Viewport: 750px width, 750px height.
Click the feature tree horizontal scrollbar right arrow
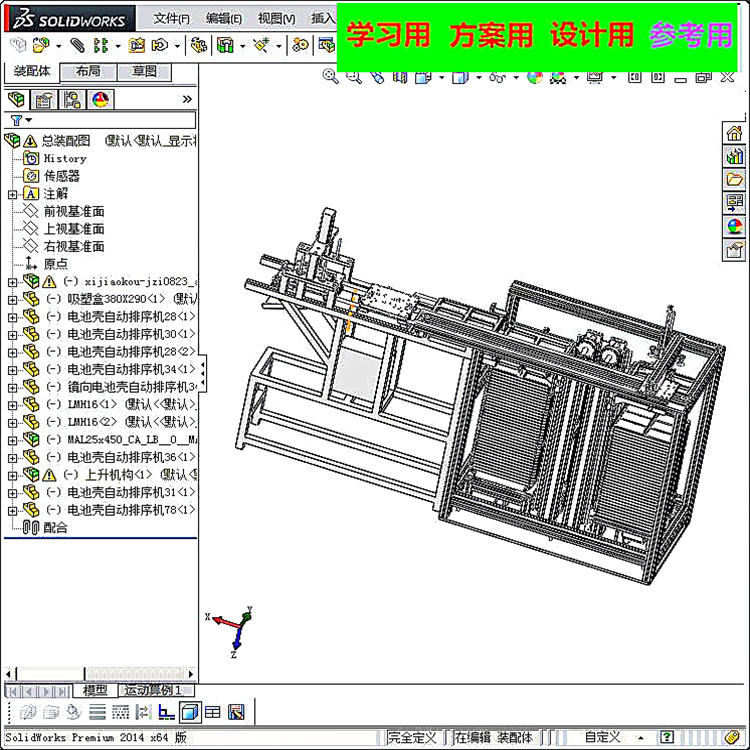point(191,674)
